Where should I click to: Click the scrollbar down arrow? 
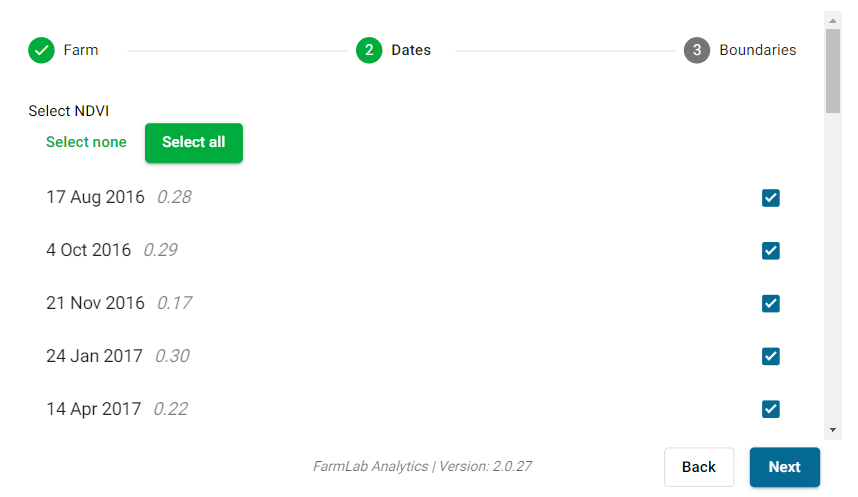tap(833, 429)
